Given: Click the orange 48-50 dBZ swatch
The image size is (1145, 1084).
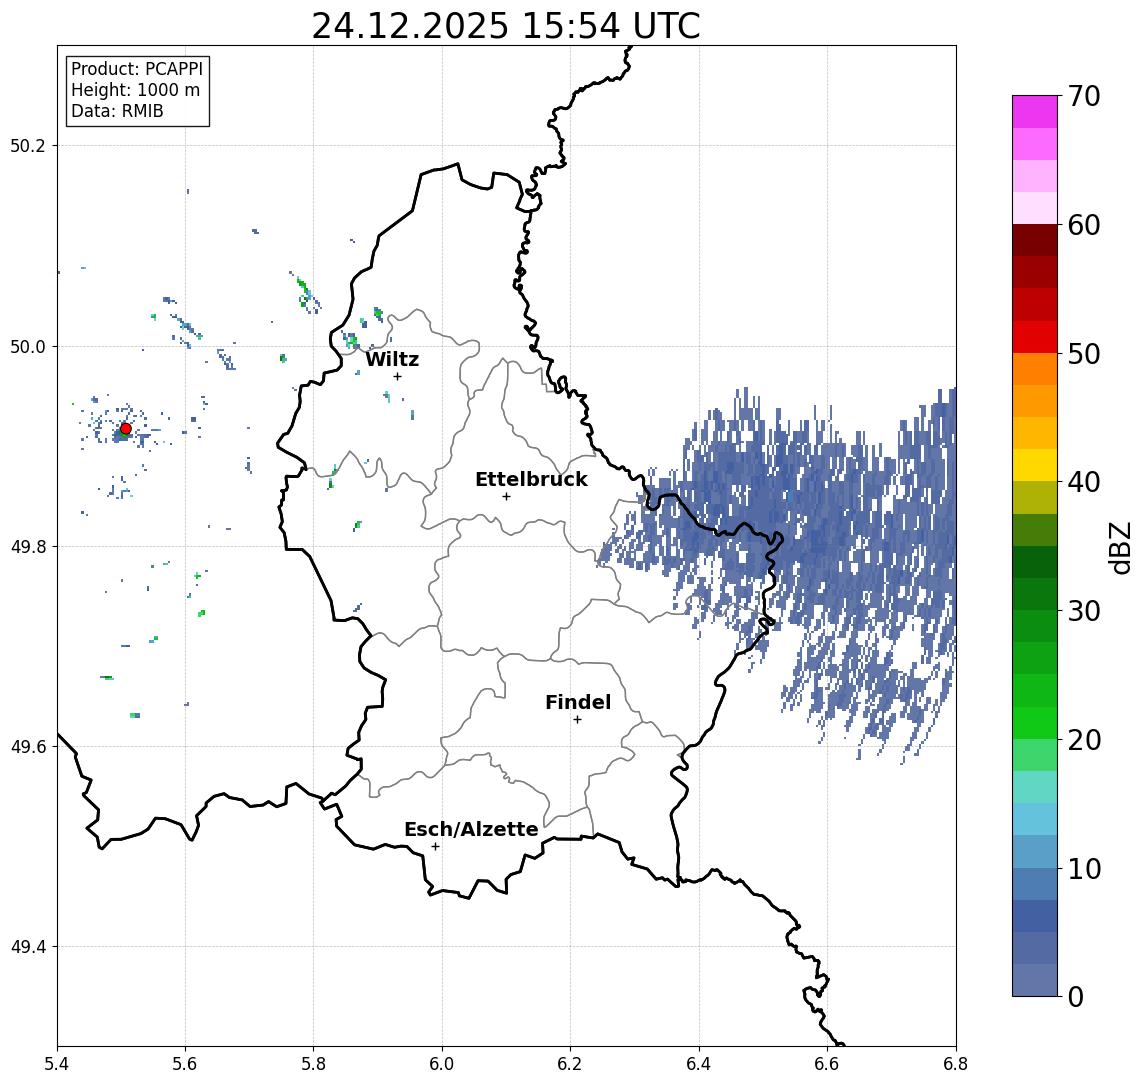Looking at the screenshot, I should click(x=1035, y=369).
